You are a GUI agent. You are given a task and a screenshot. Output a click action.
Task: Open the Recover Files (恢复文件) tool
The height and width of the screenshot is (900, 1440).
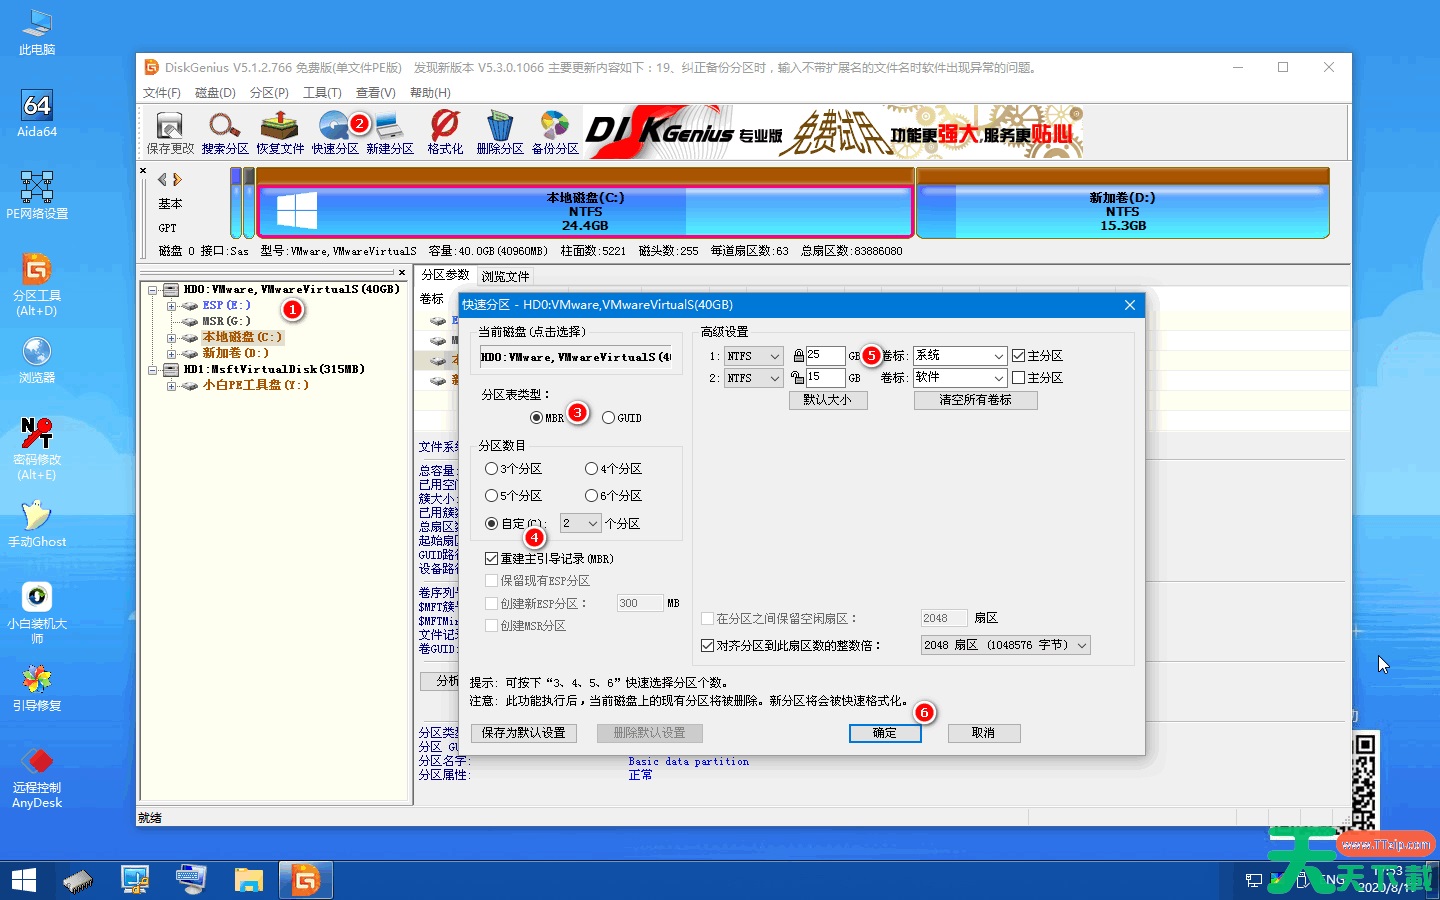click(x=280, y=132)
